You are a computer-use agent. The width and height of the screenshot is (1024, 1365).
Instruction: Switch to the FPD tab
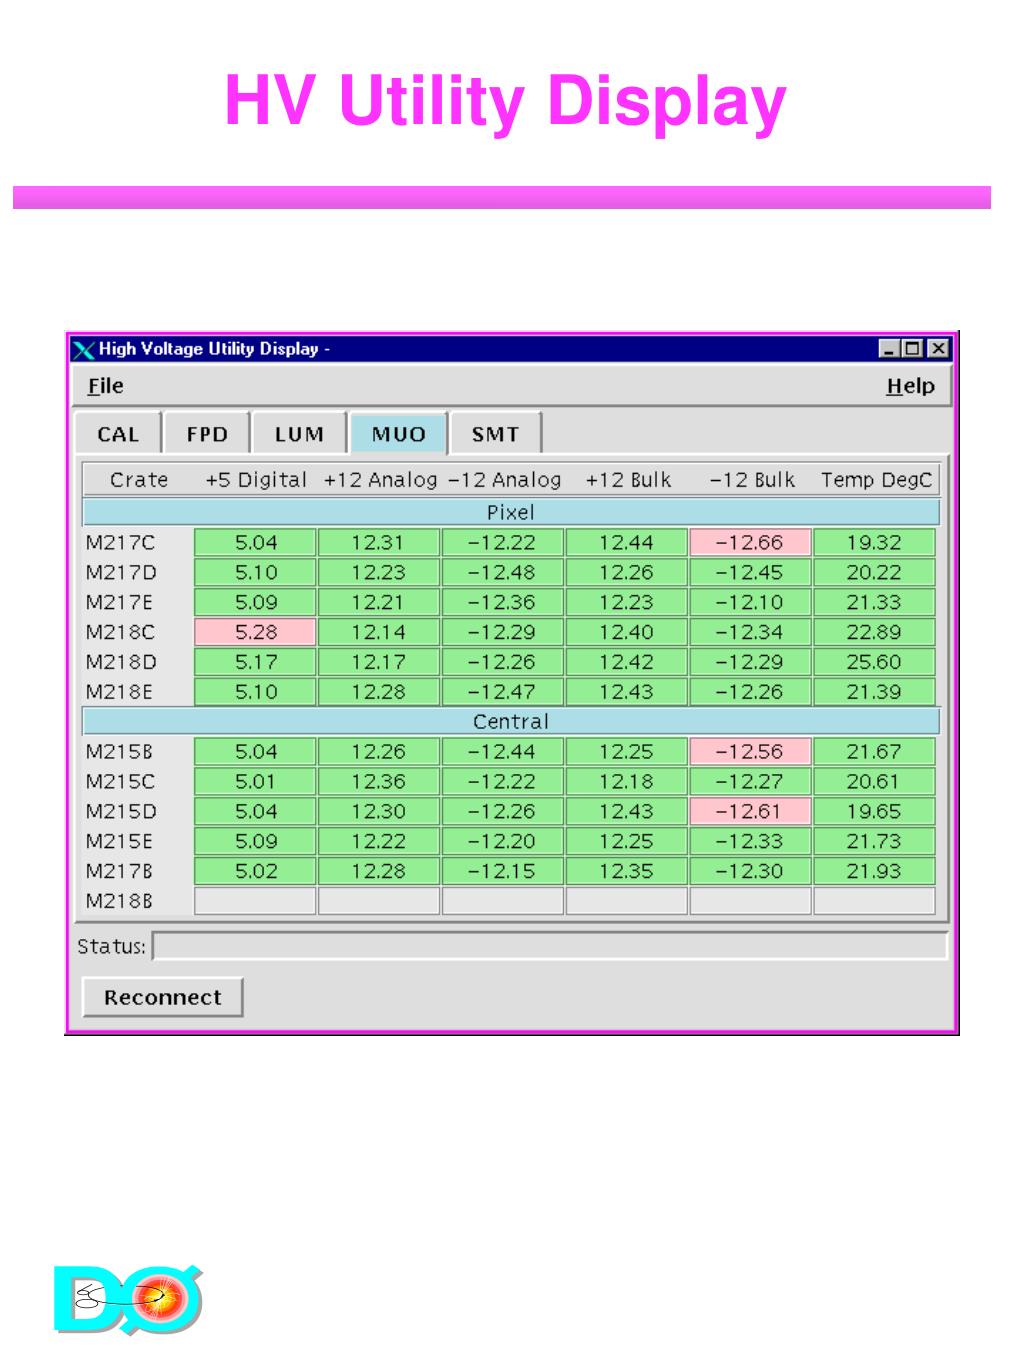(207, 434)
